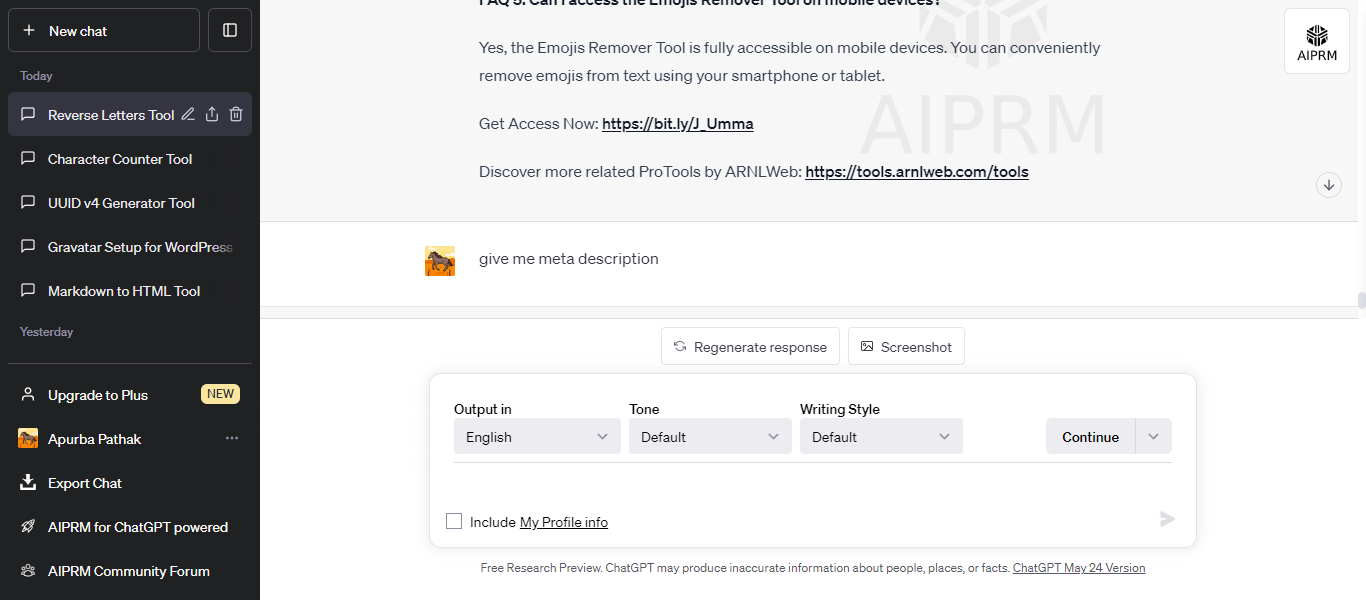Enable the Include My Profile info checkbox
Screen dimensions: 1366x600
454,521
